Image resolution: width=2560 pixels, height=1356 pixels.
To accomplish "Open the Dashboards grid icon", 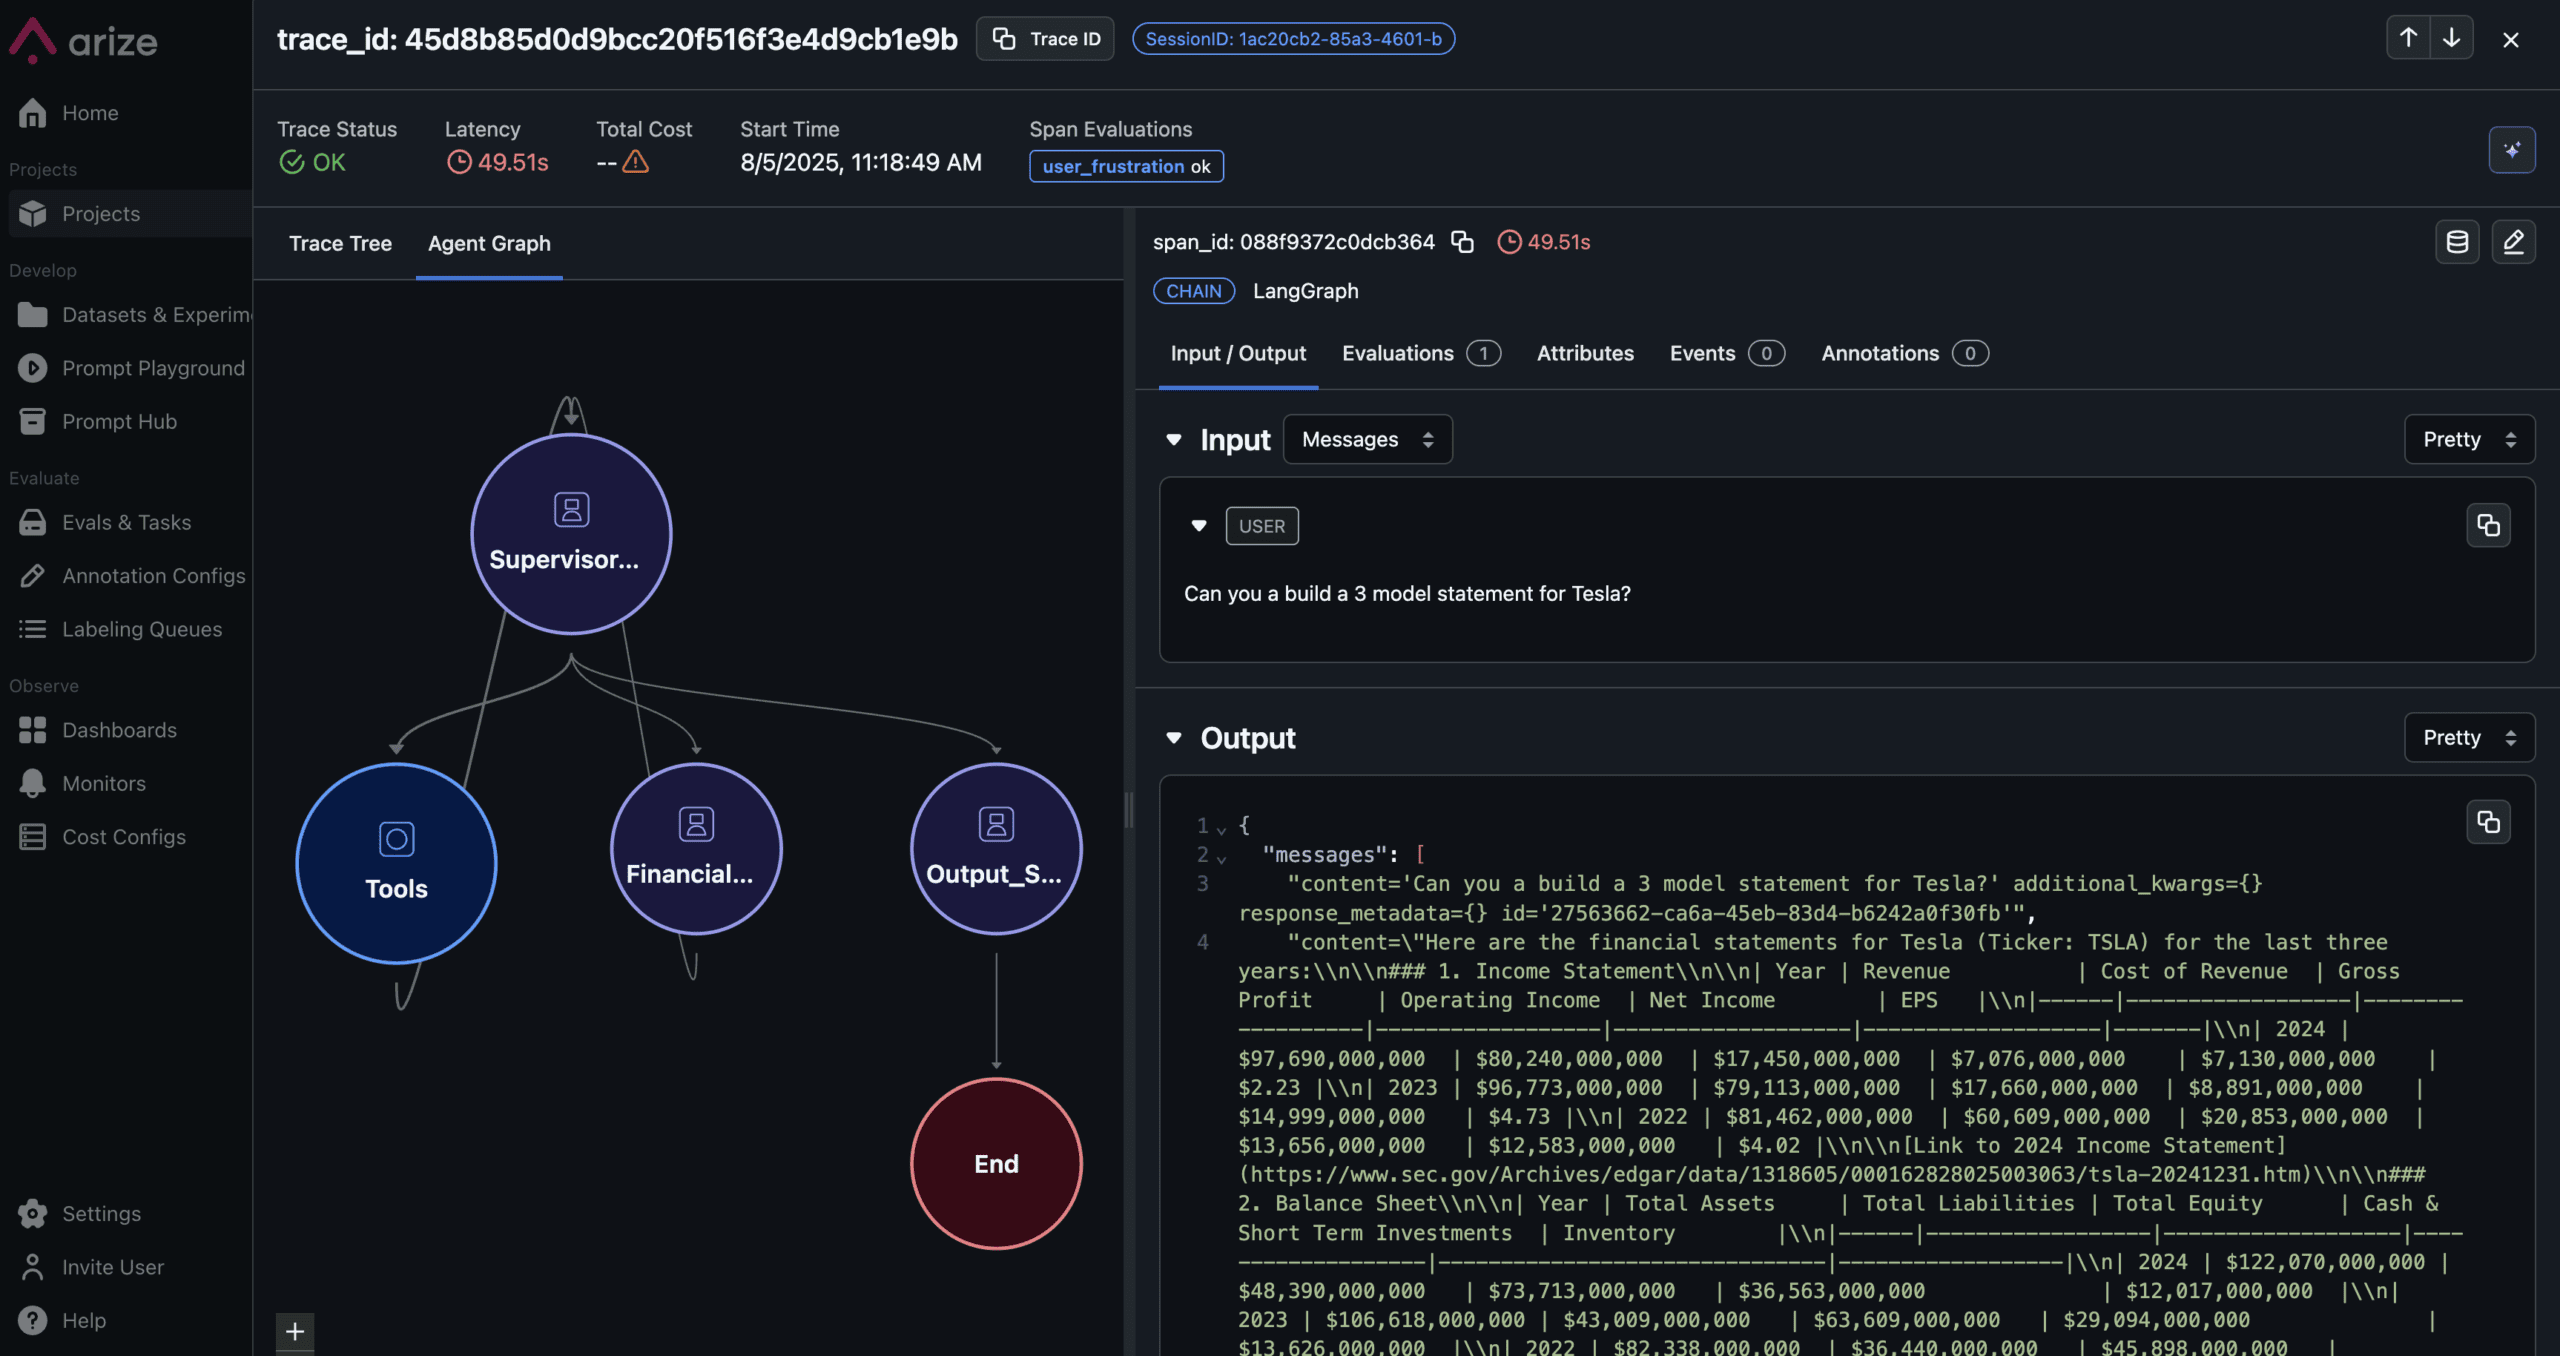I will click(x=32, y=730).
